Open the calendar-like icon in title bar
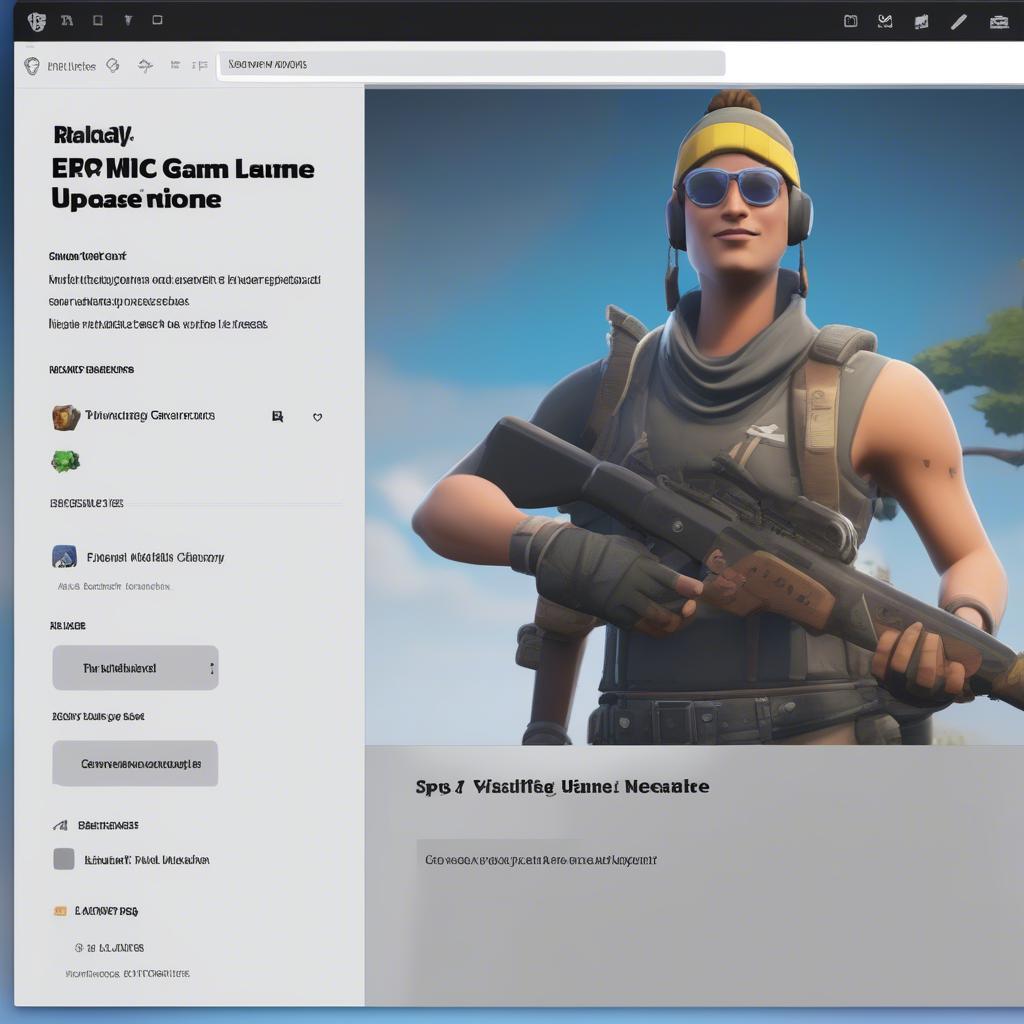The width and height of the screenshot is (1024, 1024). click(x=850, y=22)
